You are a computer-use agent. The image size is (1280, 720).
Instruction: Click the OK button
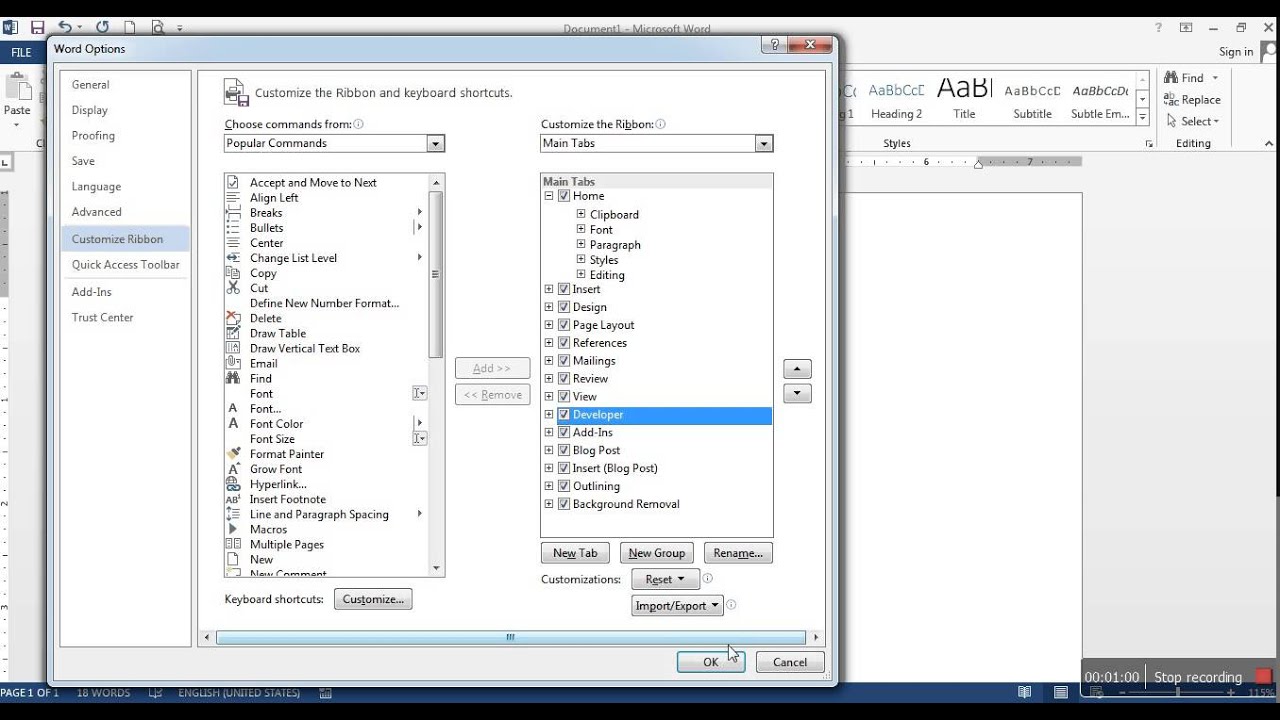pyautogui.click(x=711, y=662)
